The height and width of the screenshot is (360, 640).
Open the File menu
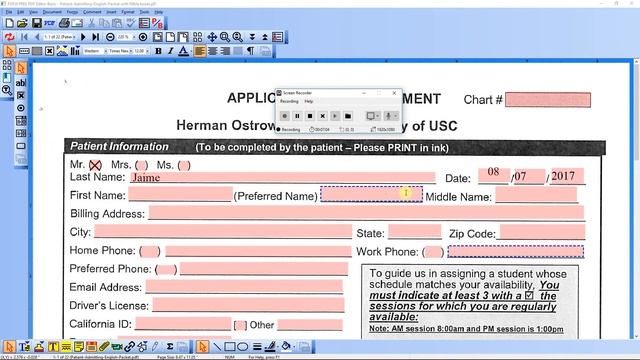point(9,12)
